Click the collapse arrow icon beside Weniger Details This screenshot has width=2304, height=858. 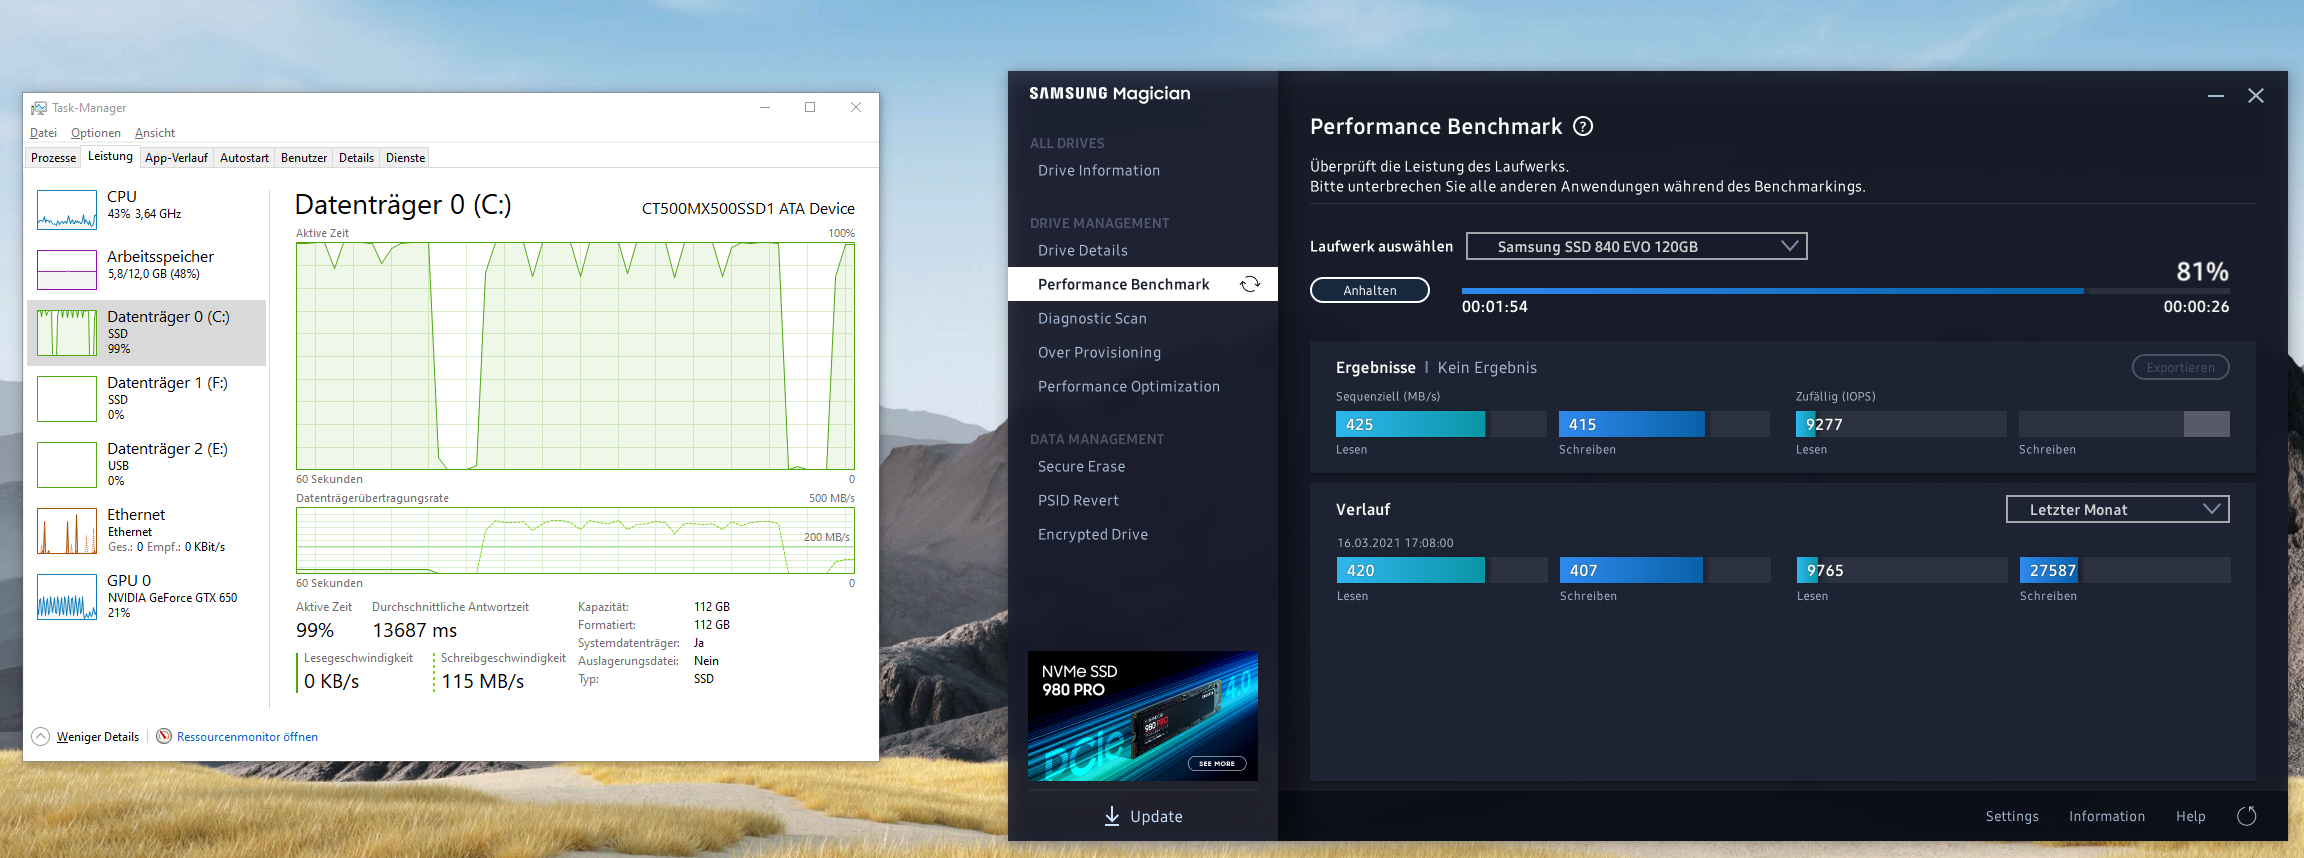(x=41, y=736)
